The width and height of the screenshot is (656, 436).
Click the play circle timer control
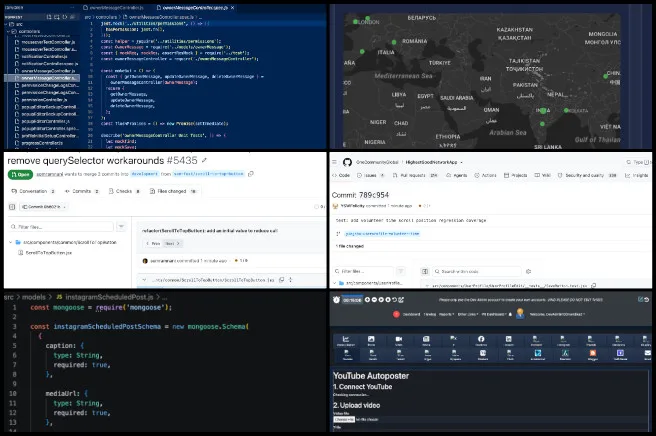tap(381, 300)
